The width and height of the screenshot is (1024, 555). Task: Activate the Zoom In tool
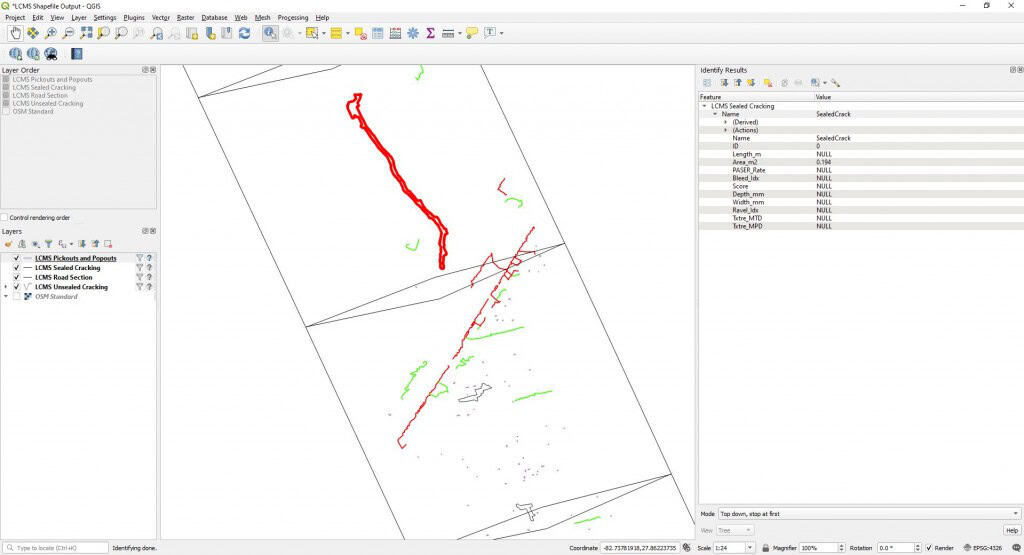point(50,33)
